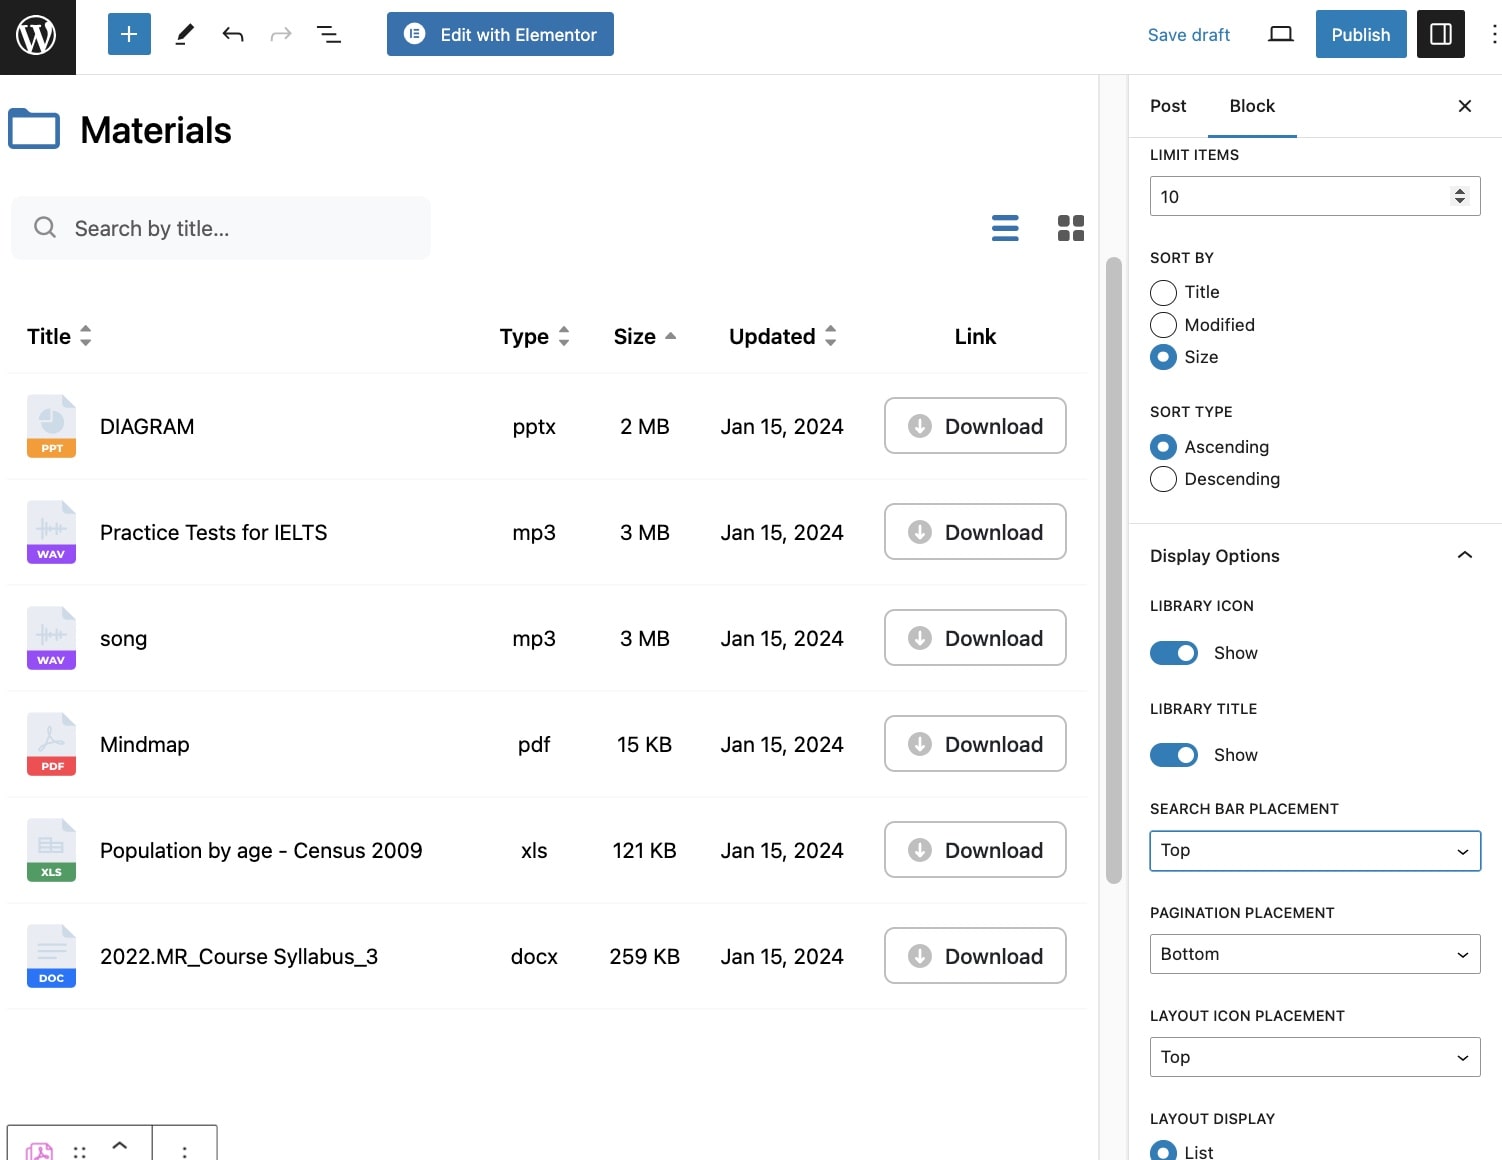Turn off the Library Icon toggle
The height and width of the screenshot is (1160, 1502).
coord(1174,653)
